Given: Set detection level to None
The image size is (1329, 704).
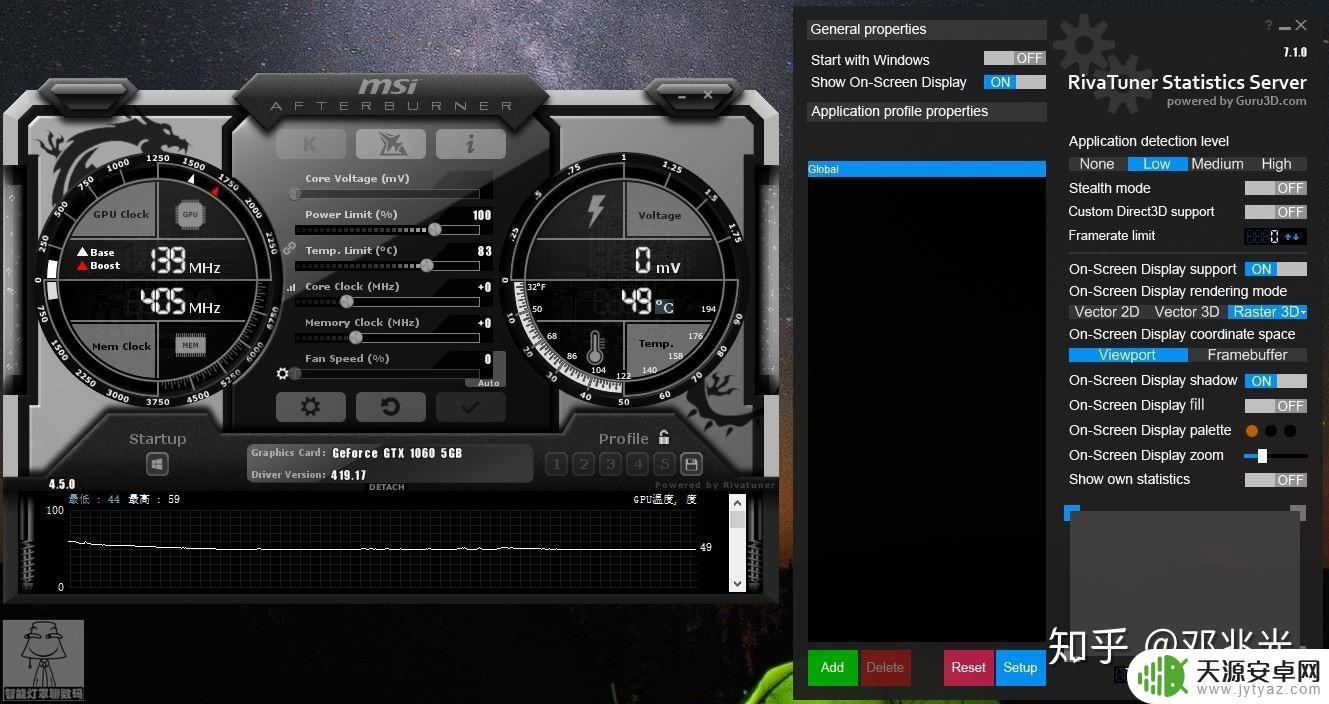Looking at the screenshot, I should click(1097, 164).
